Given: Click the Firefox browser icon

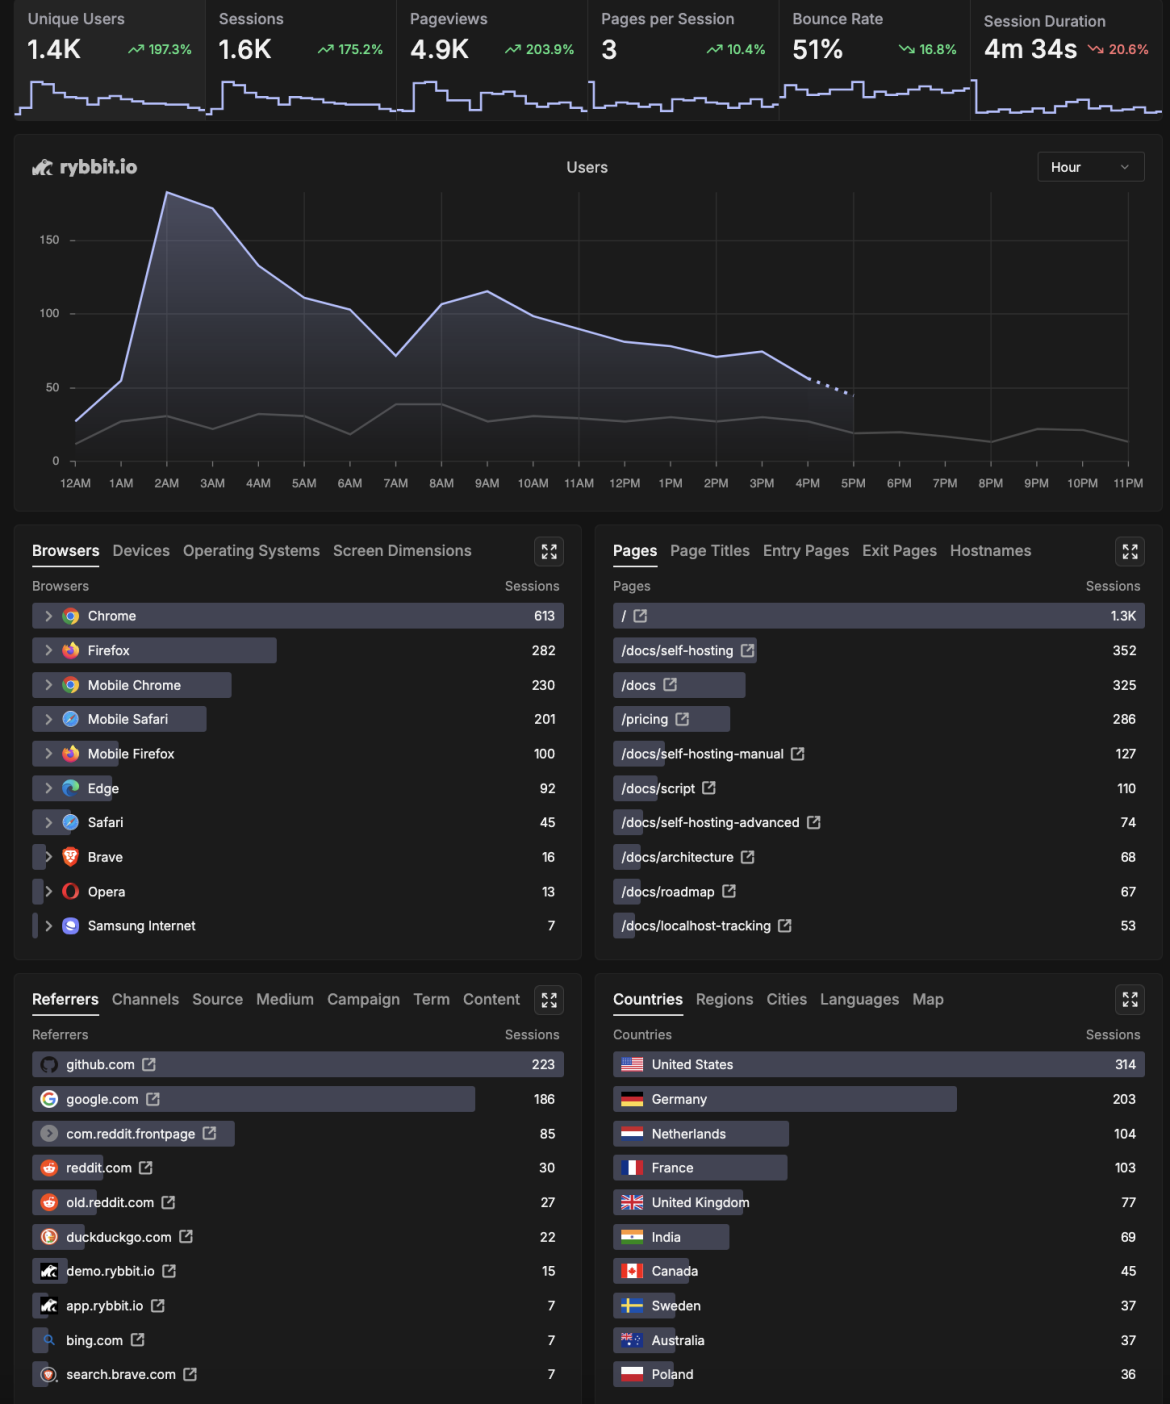Looking at the screenshot, I should (x=70, y=650).
